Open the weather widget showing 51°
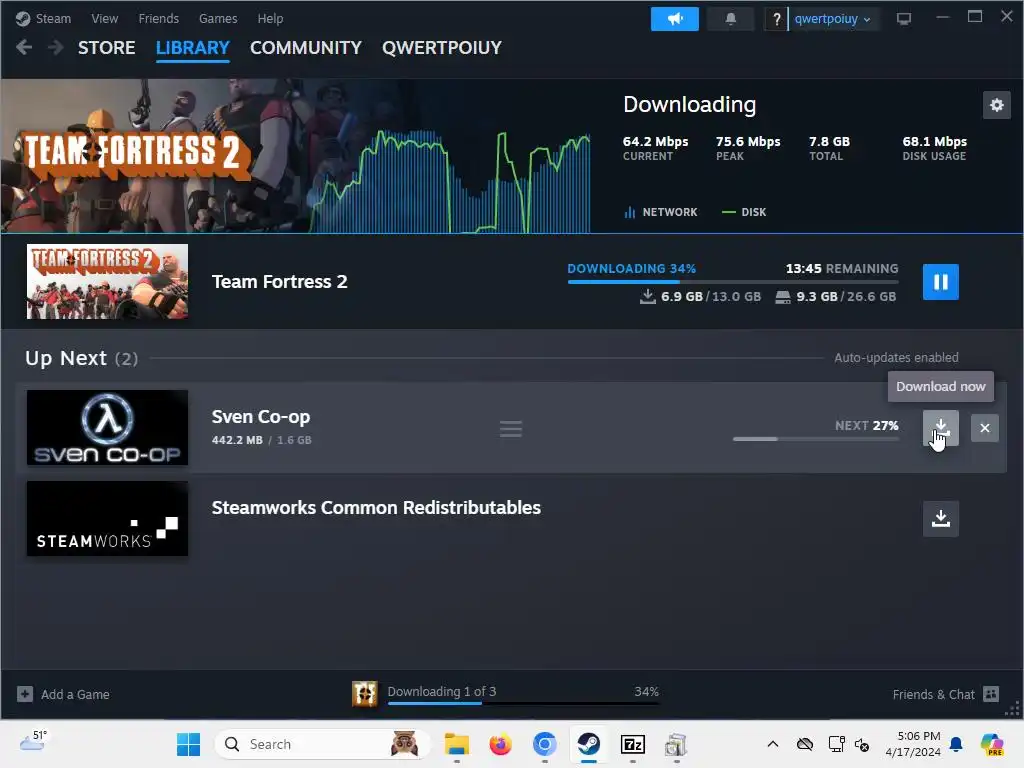 [x=33, y=741]
